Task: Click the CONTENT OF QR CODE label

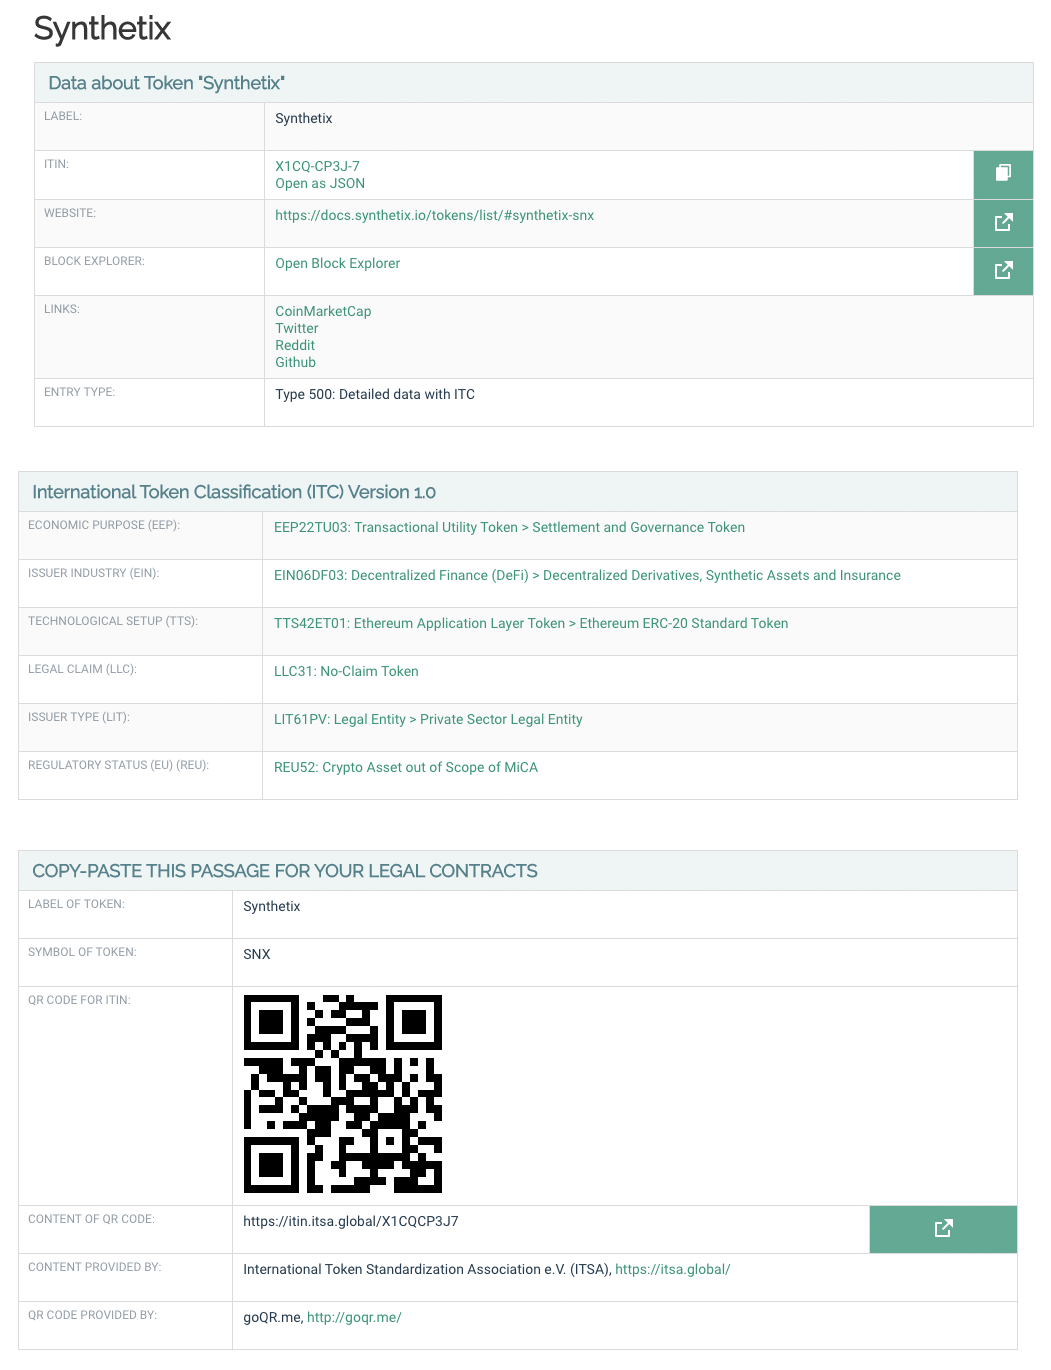Action: (x=91, y=1219)
